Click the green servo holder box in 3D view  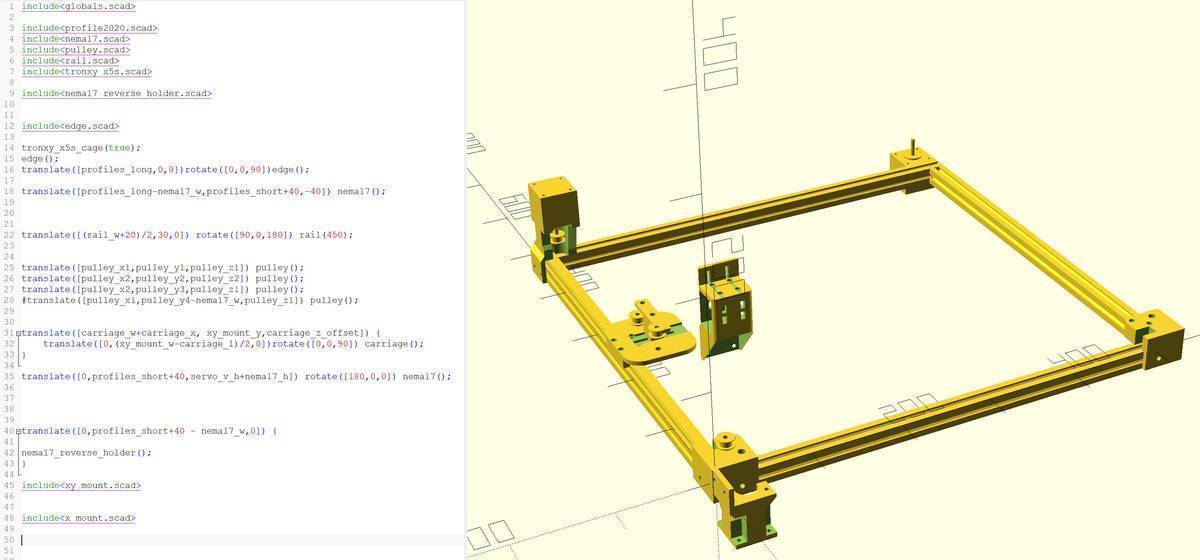tap(728, 310)
